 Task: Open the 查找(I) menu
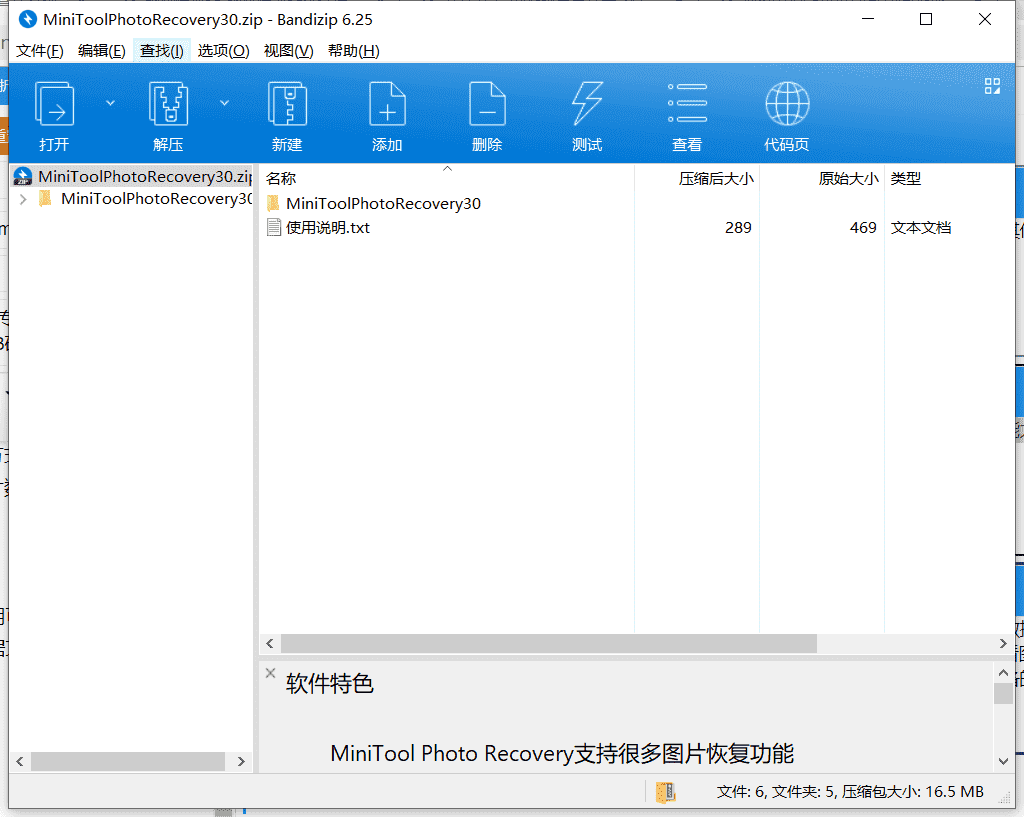tap(161, 51)
